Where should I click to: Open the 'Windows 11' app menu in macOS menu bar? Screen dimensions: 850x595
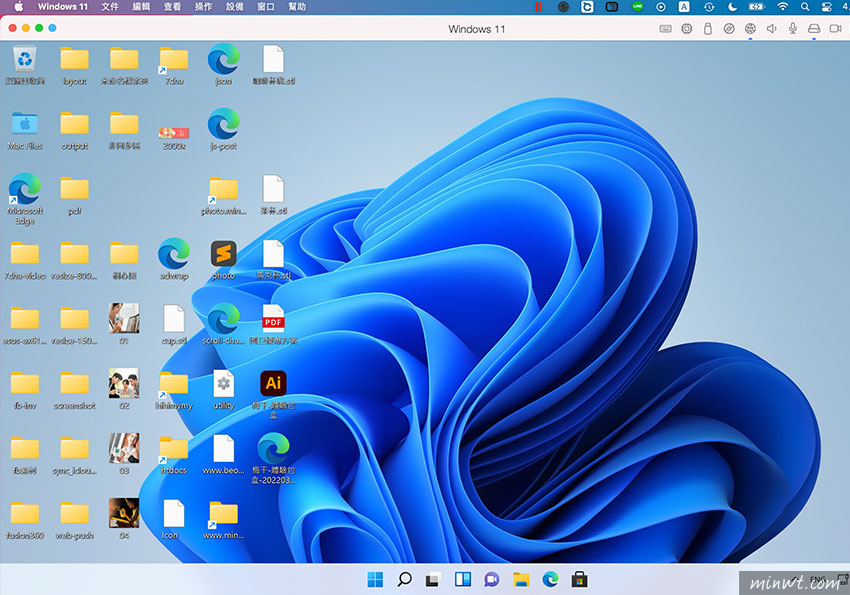pyautogui.click(x=62, y=7)
